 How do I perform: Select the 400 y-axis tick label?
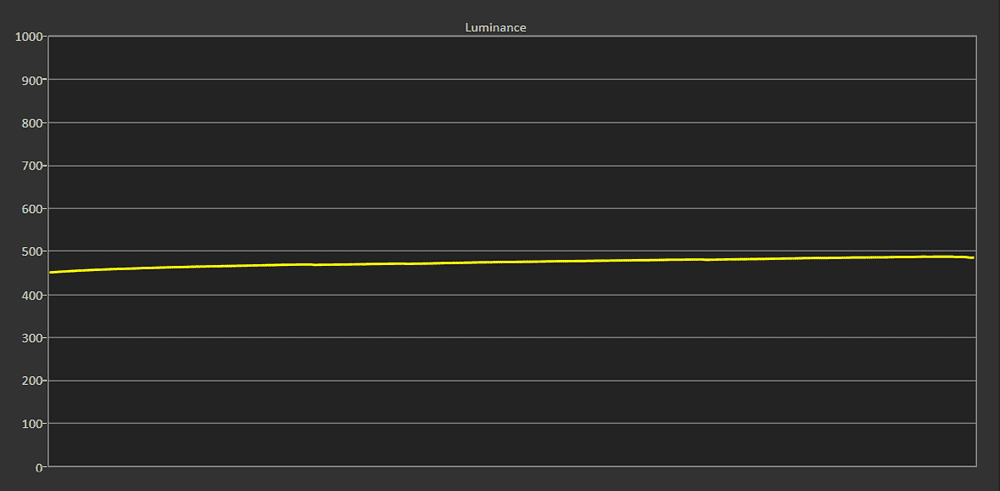[32, 295]
